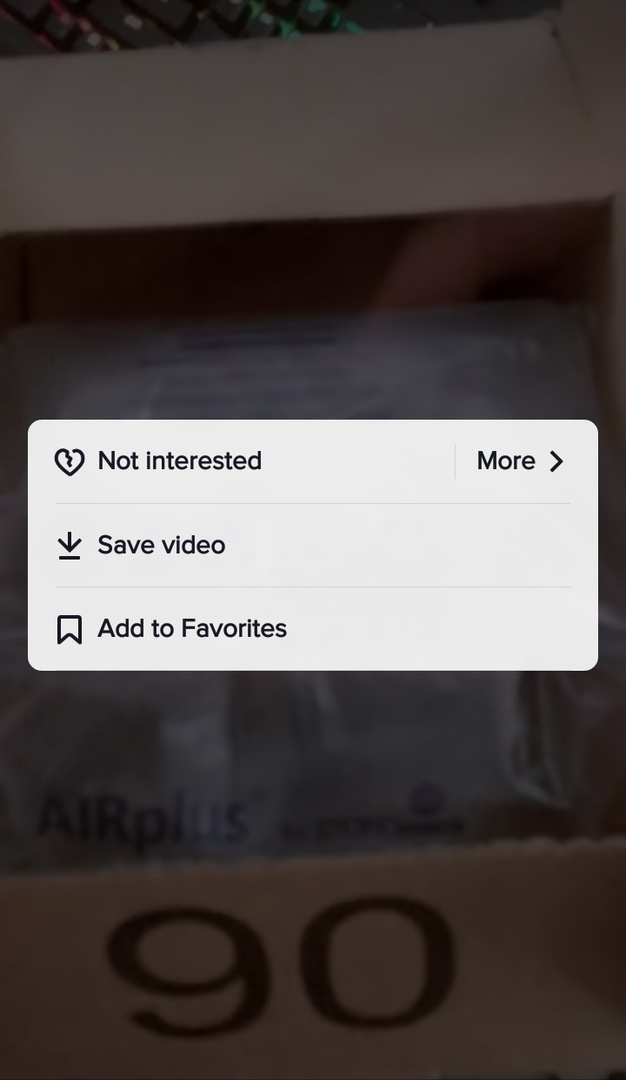Viewport: 626px width, 1080px height.
Task: Dismiss the menu by tapping the dimmed video above it
Action: [x=313, y=207]
